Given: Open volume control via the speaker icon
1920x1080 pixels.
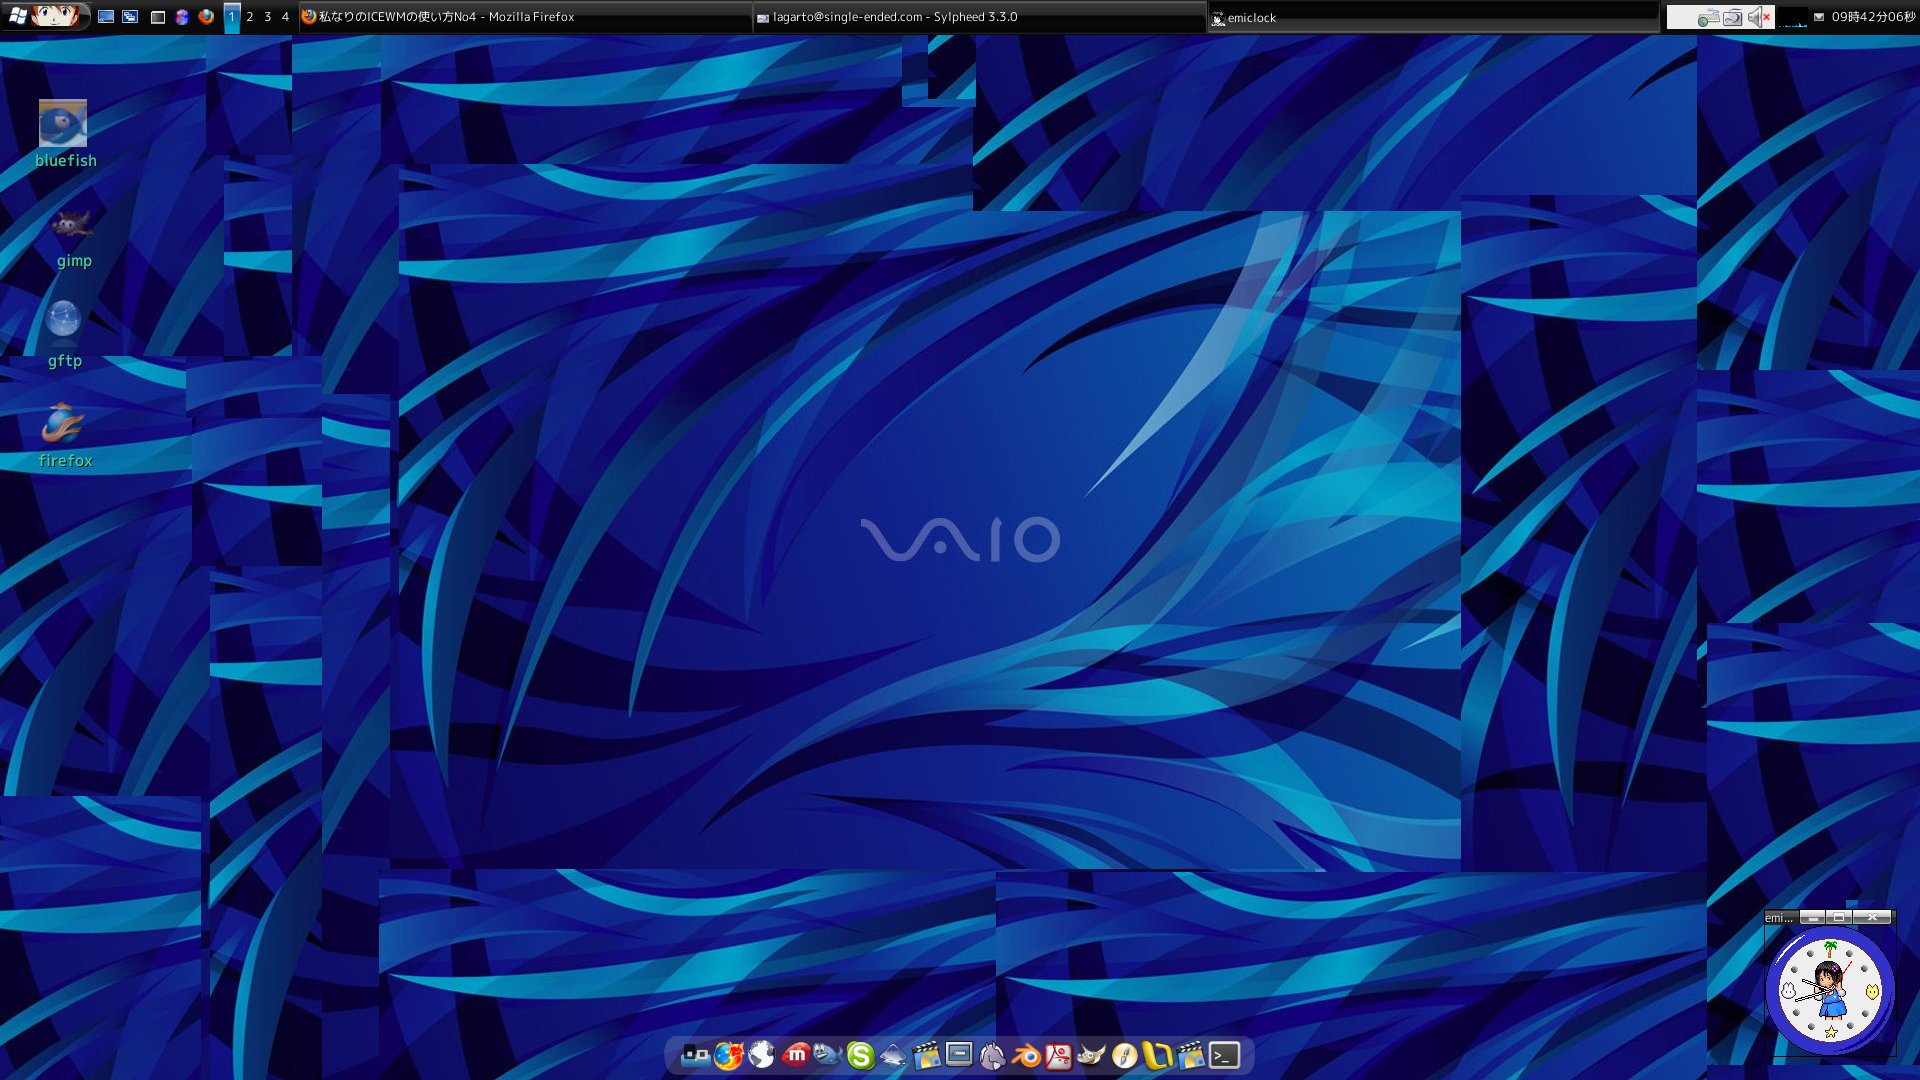Looking at the screenshot, I should click(1756, 17).
